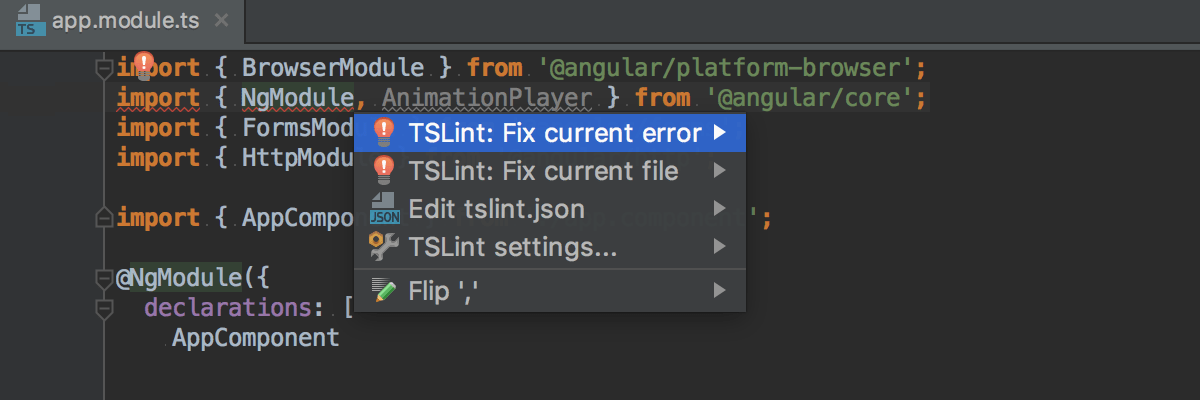The width and height of the screenshot is (1200, 400).
Task: Choose "Edit tslint.json" from the popup
Action: coord(496,209)
